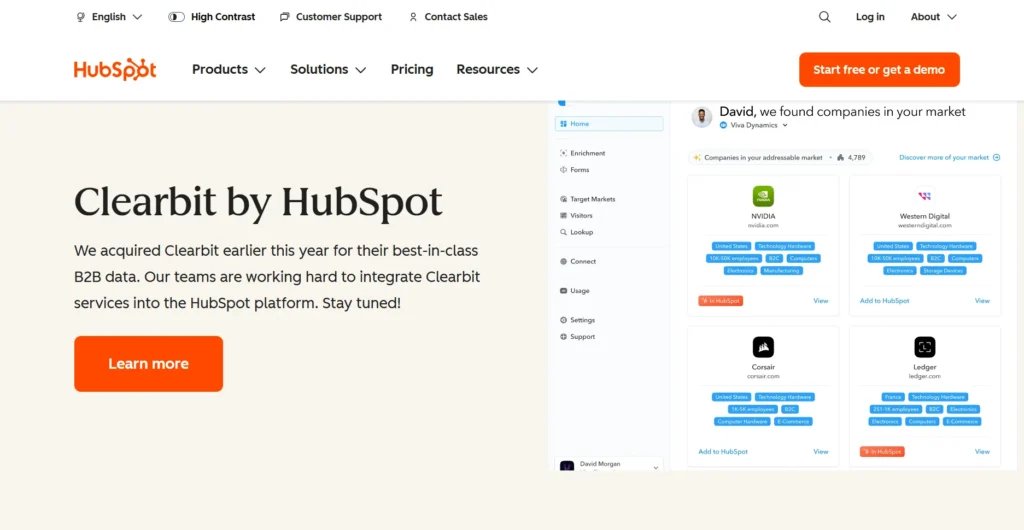Click the Target Markets icon in the sidebar
The width and height of the screenshot is (1024, 530).
564,199
